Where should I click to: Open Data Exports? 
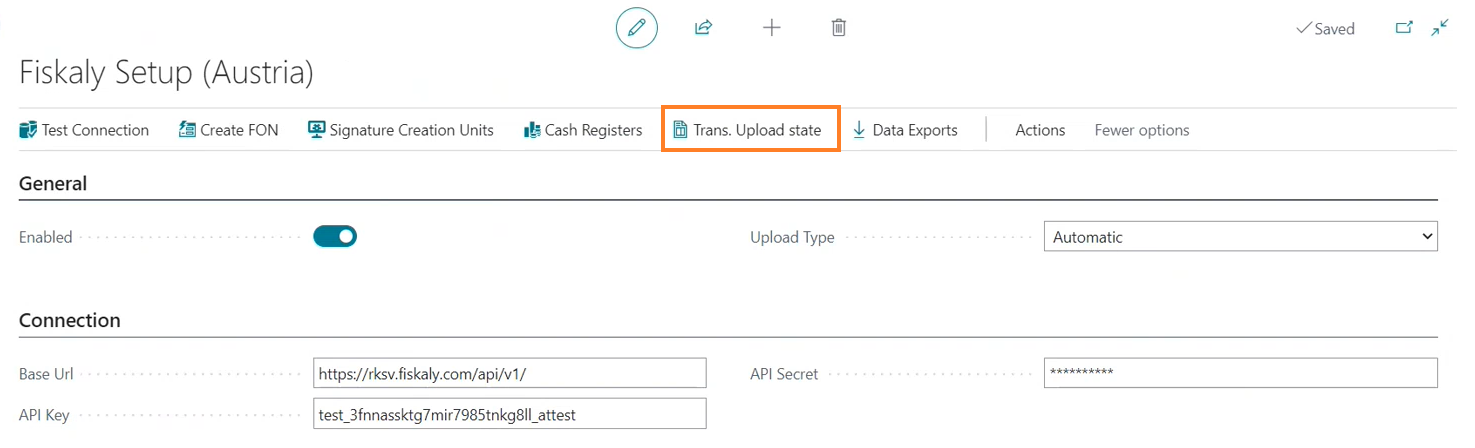(x=904, y=130)
